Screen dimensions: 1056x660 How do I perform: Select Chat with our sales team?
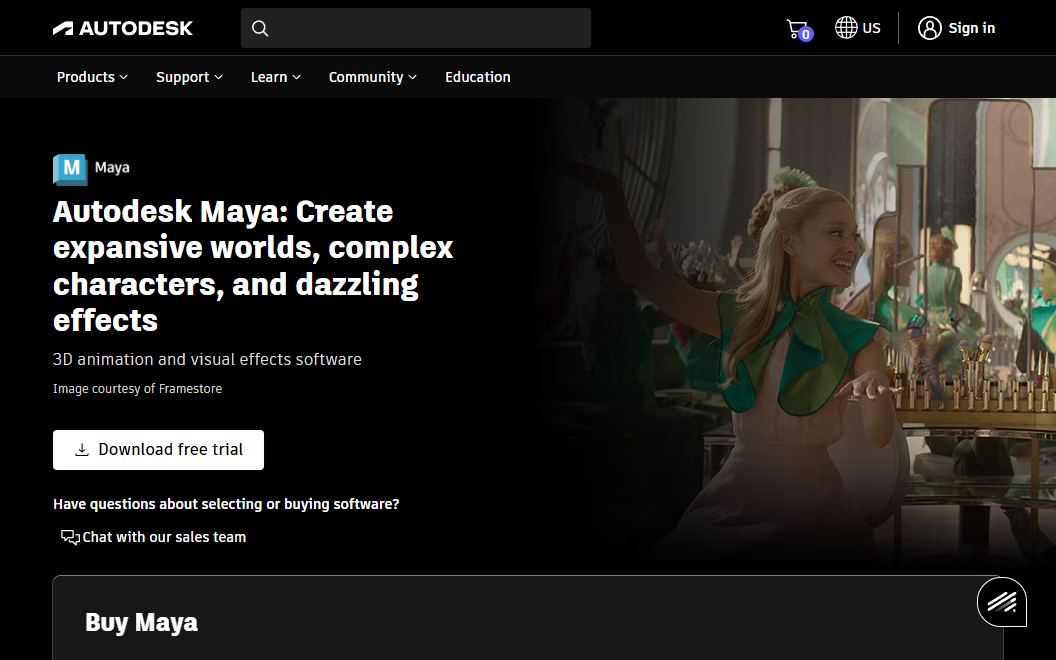click(164, 537)
